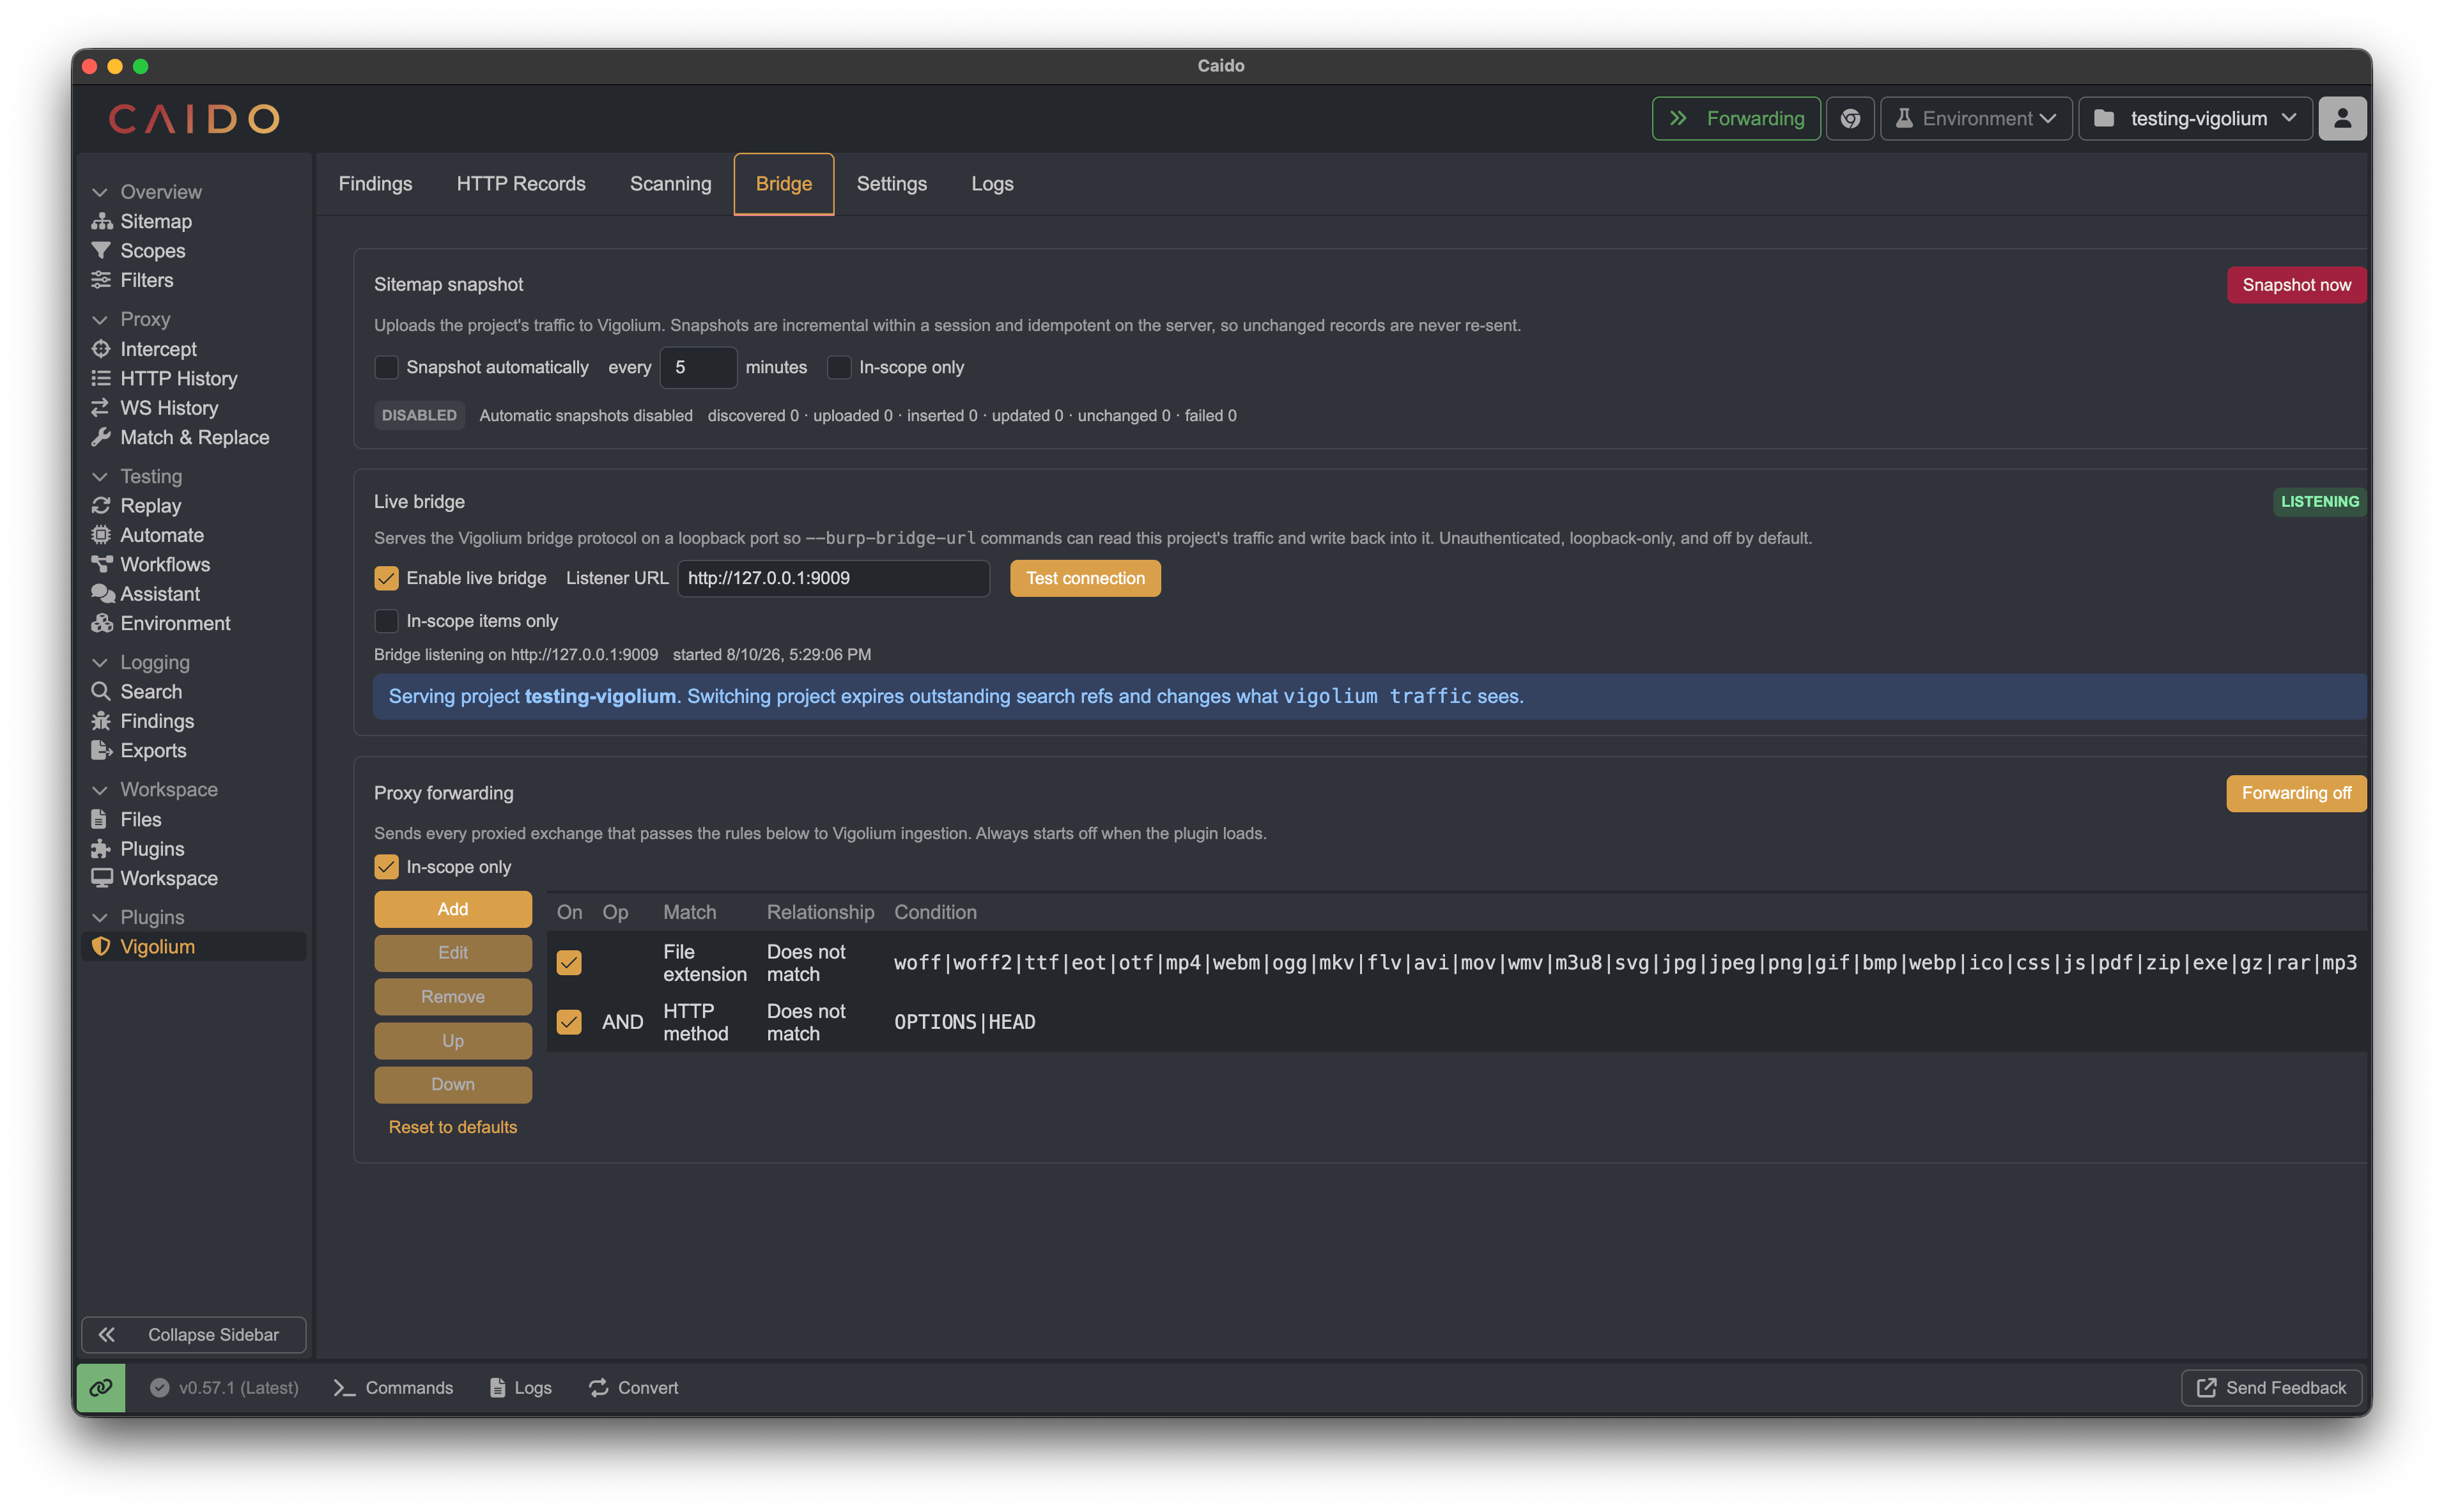This screenshot has width=2444, height=1512.
Task: Click Collapse Sidebar button
Action: [193, 1335]
